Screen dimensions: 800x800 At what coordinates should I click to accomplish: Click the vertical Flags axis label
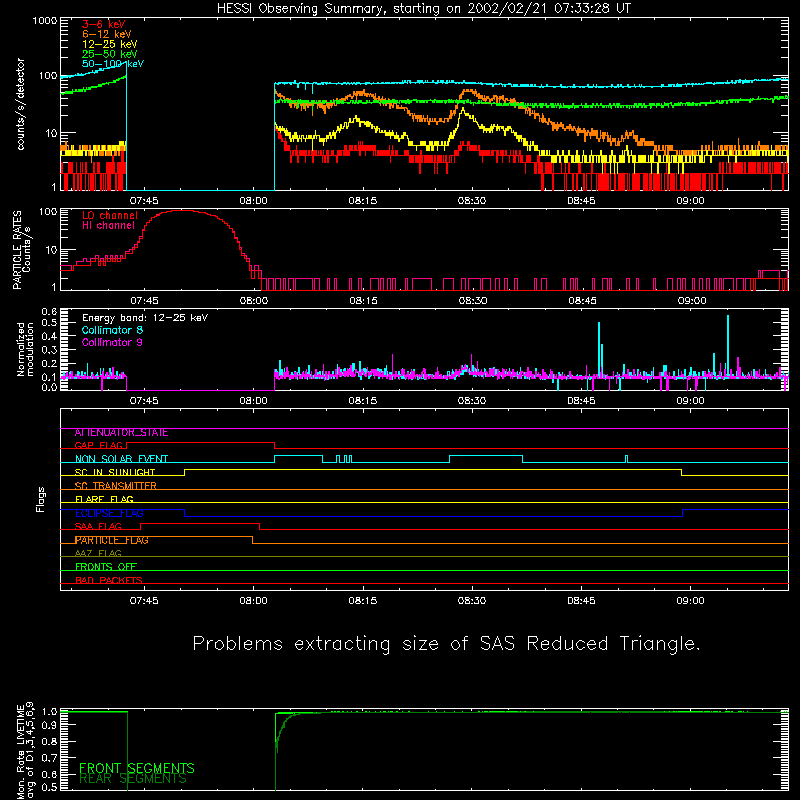click(x=41, y=499)
